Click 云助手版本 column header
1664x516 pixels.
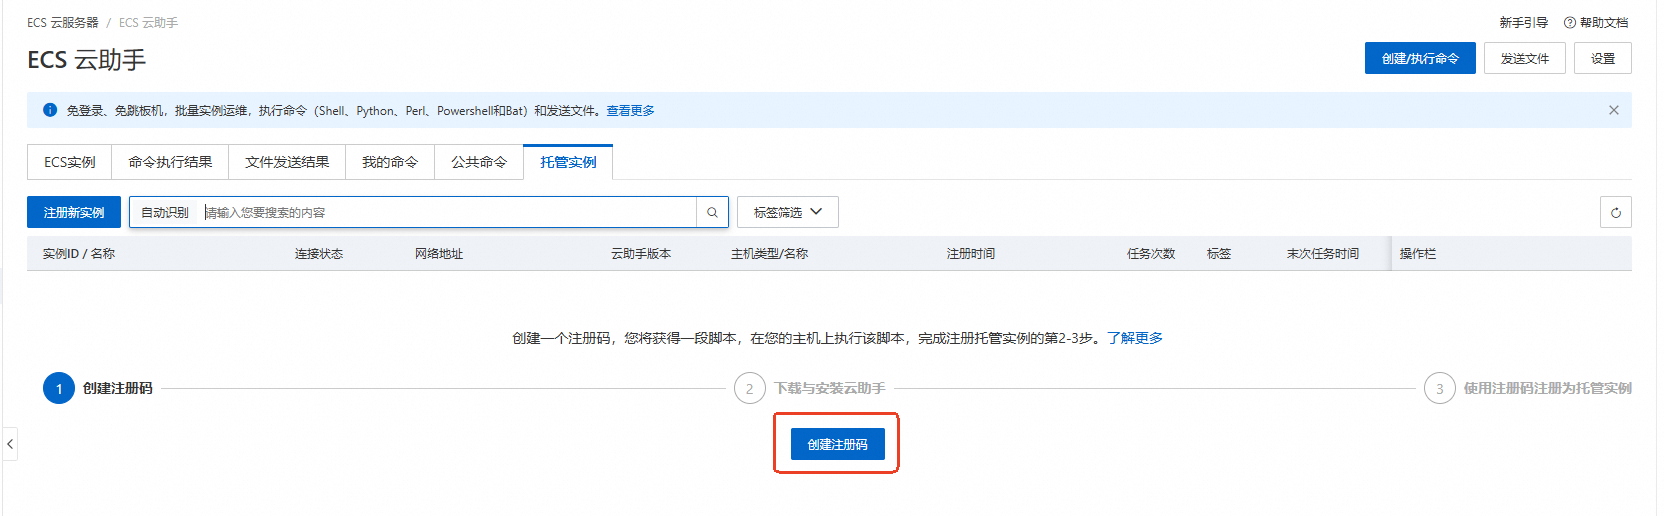pos(641,254)
